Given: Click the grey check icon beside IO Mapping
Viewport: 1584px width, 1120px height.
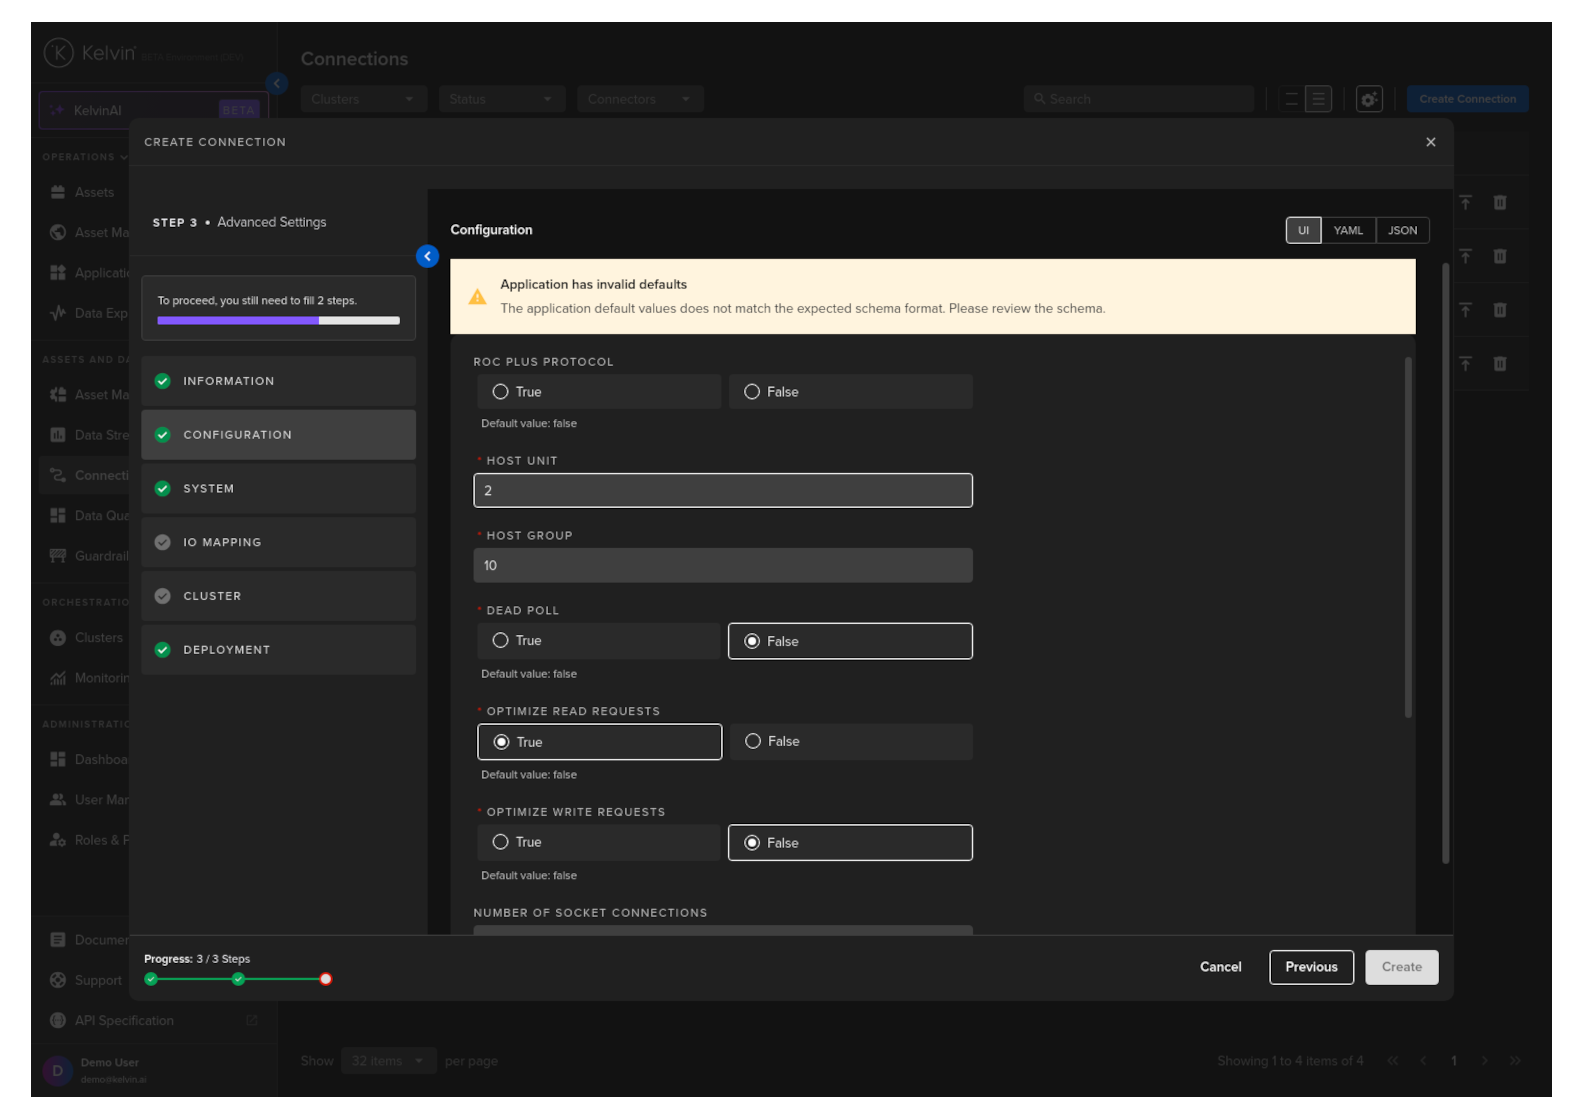Looking at the screenshot, I should tap(163, 542).
